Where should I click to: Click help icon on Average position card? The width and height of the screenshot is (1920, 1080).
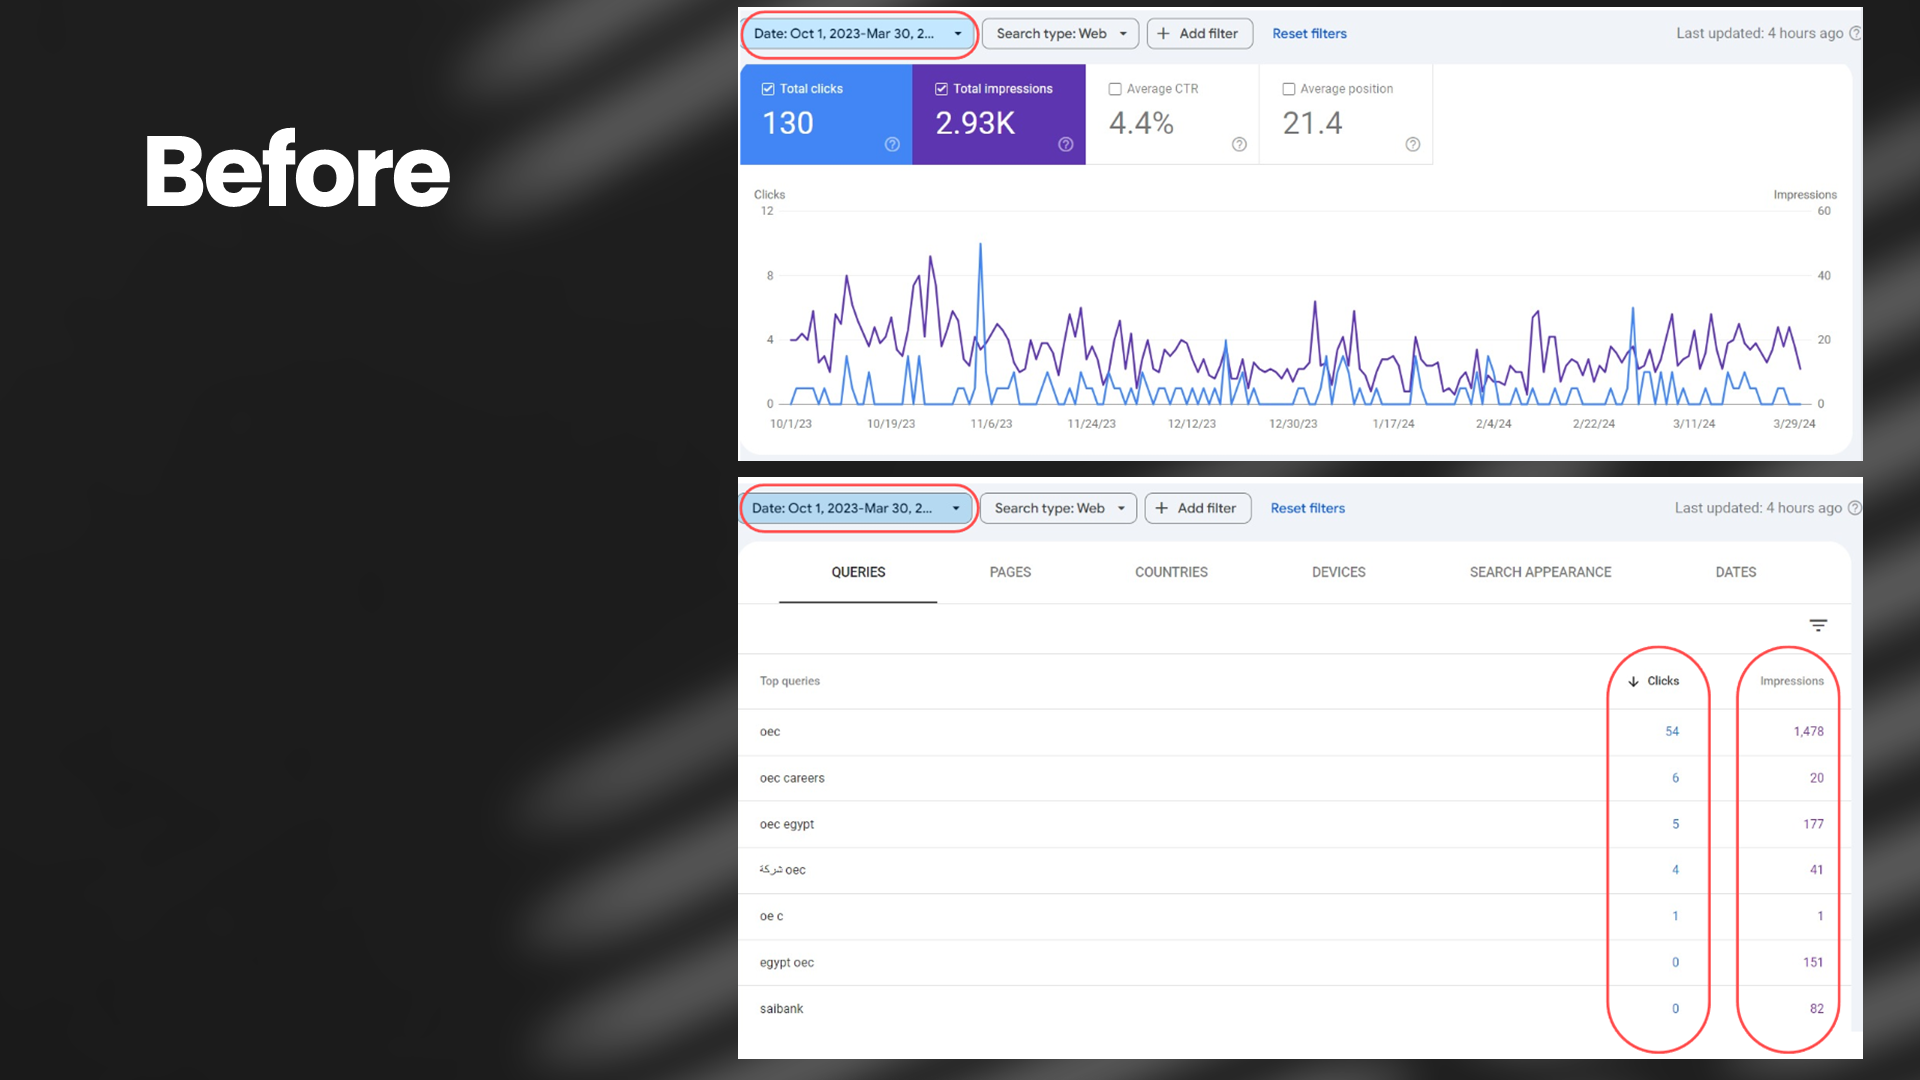1412,145
